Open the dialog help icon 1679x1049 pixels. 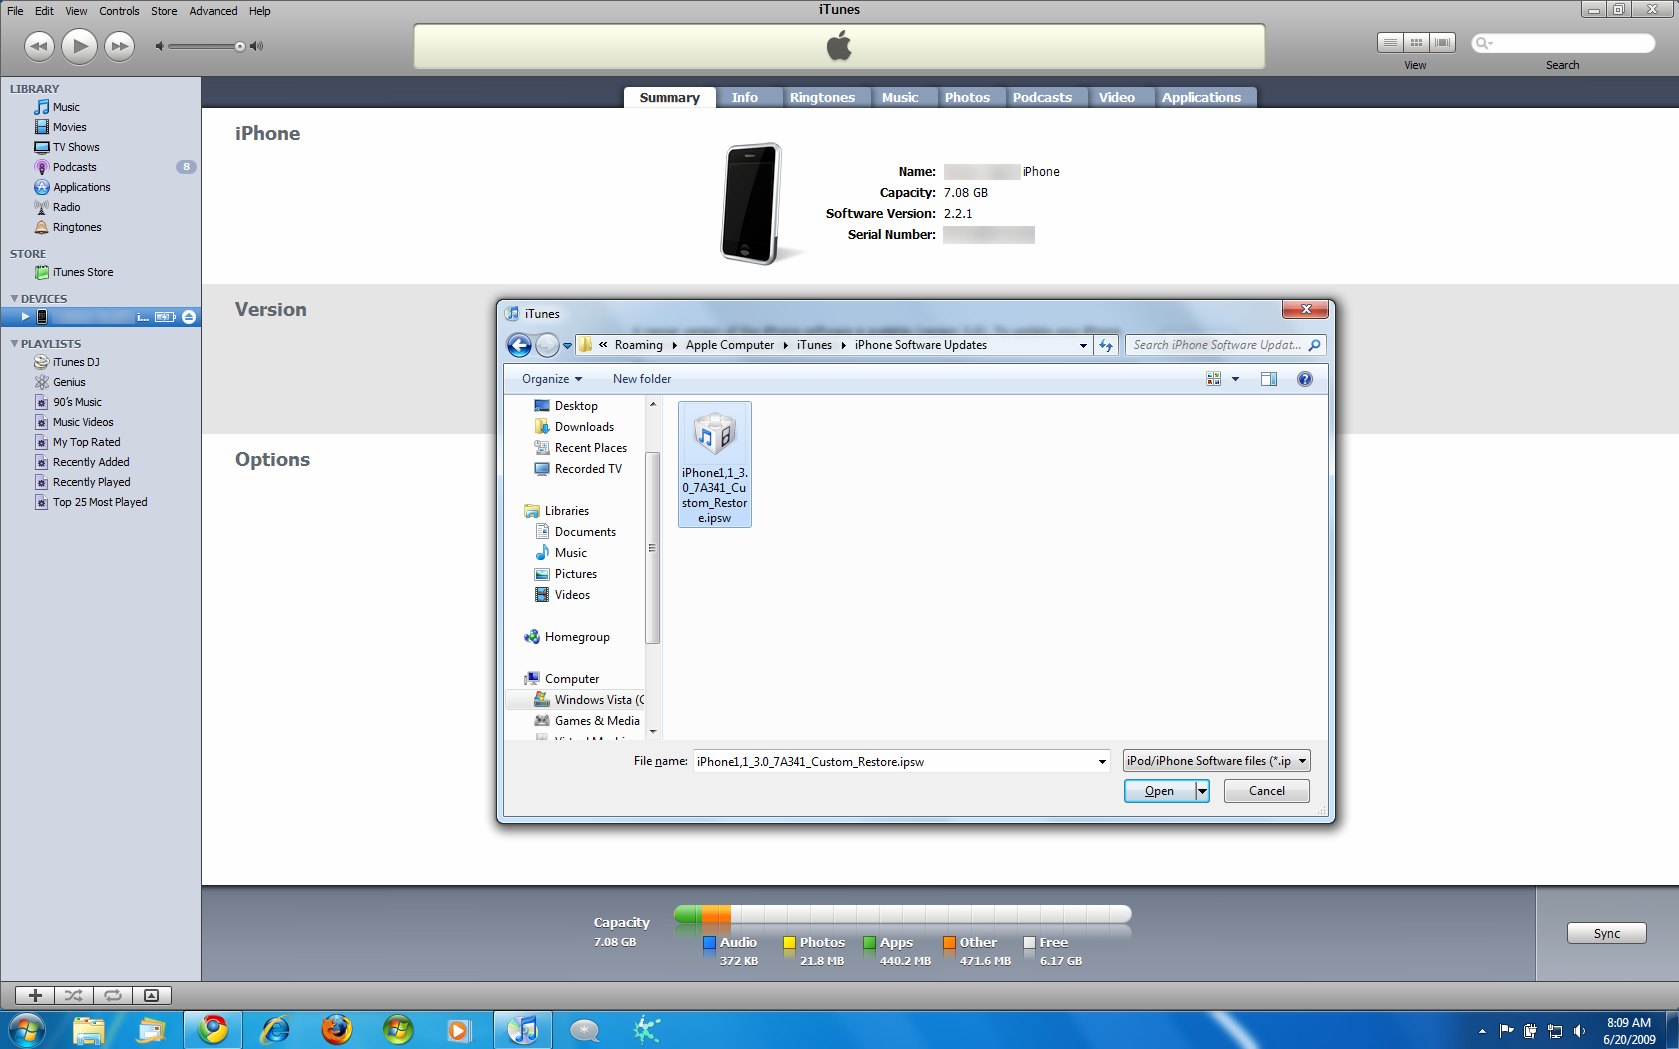pos(1304,379)
